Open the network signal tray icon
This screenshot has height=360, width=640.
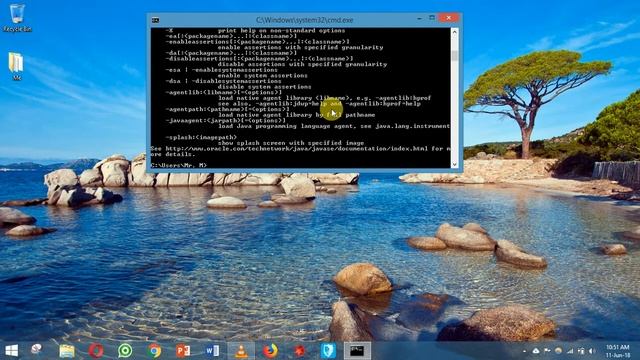click(570, 351)
